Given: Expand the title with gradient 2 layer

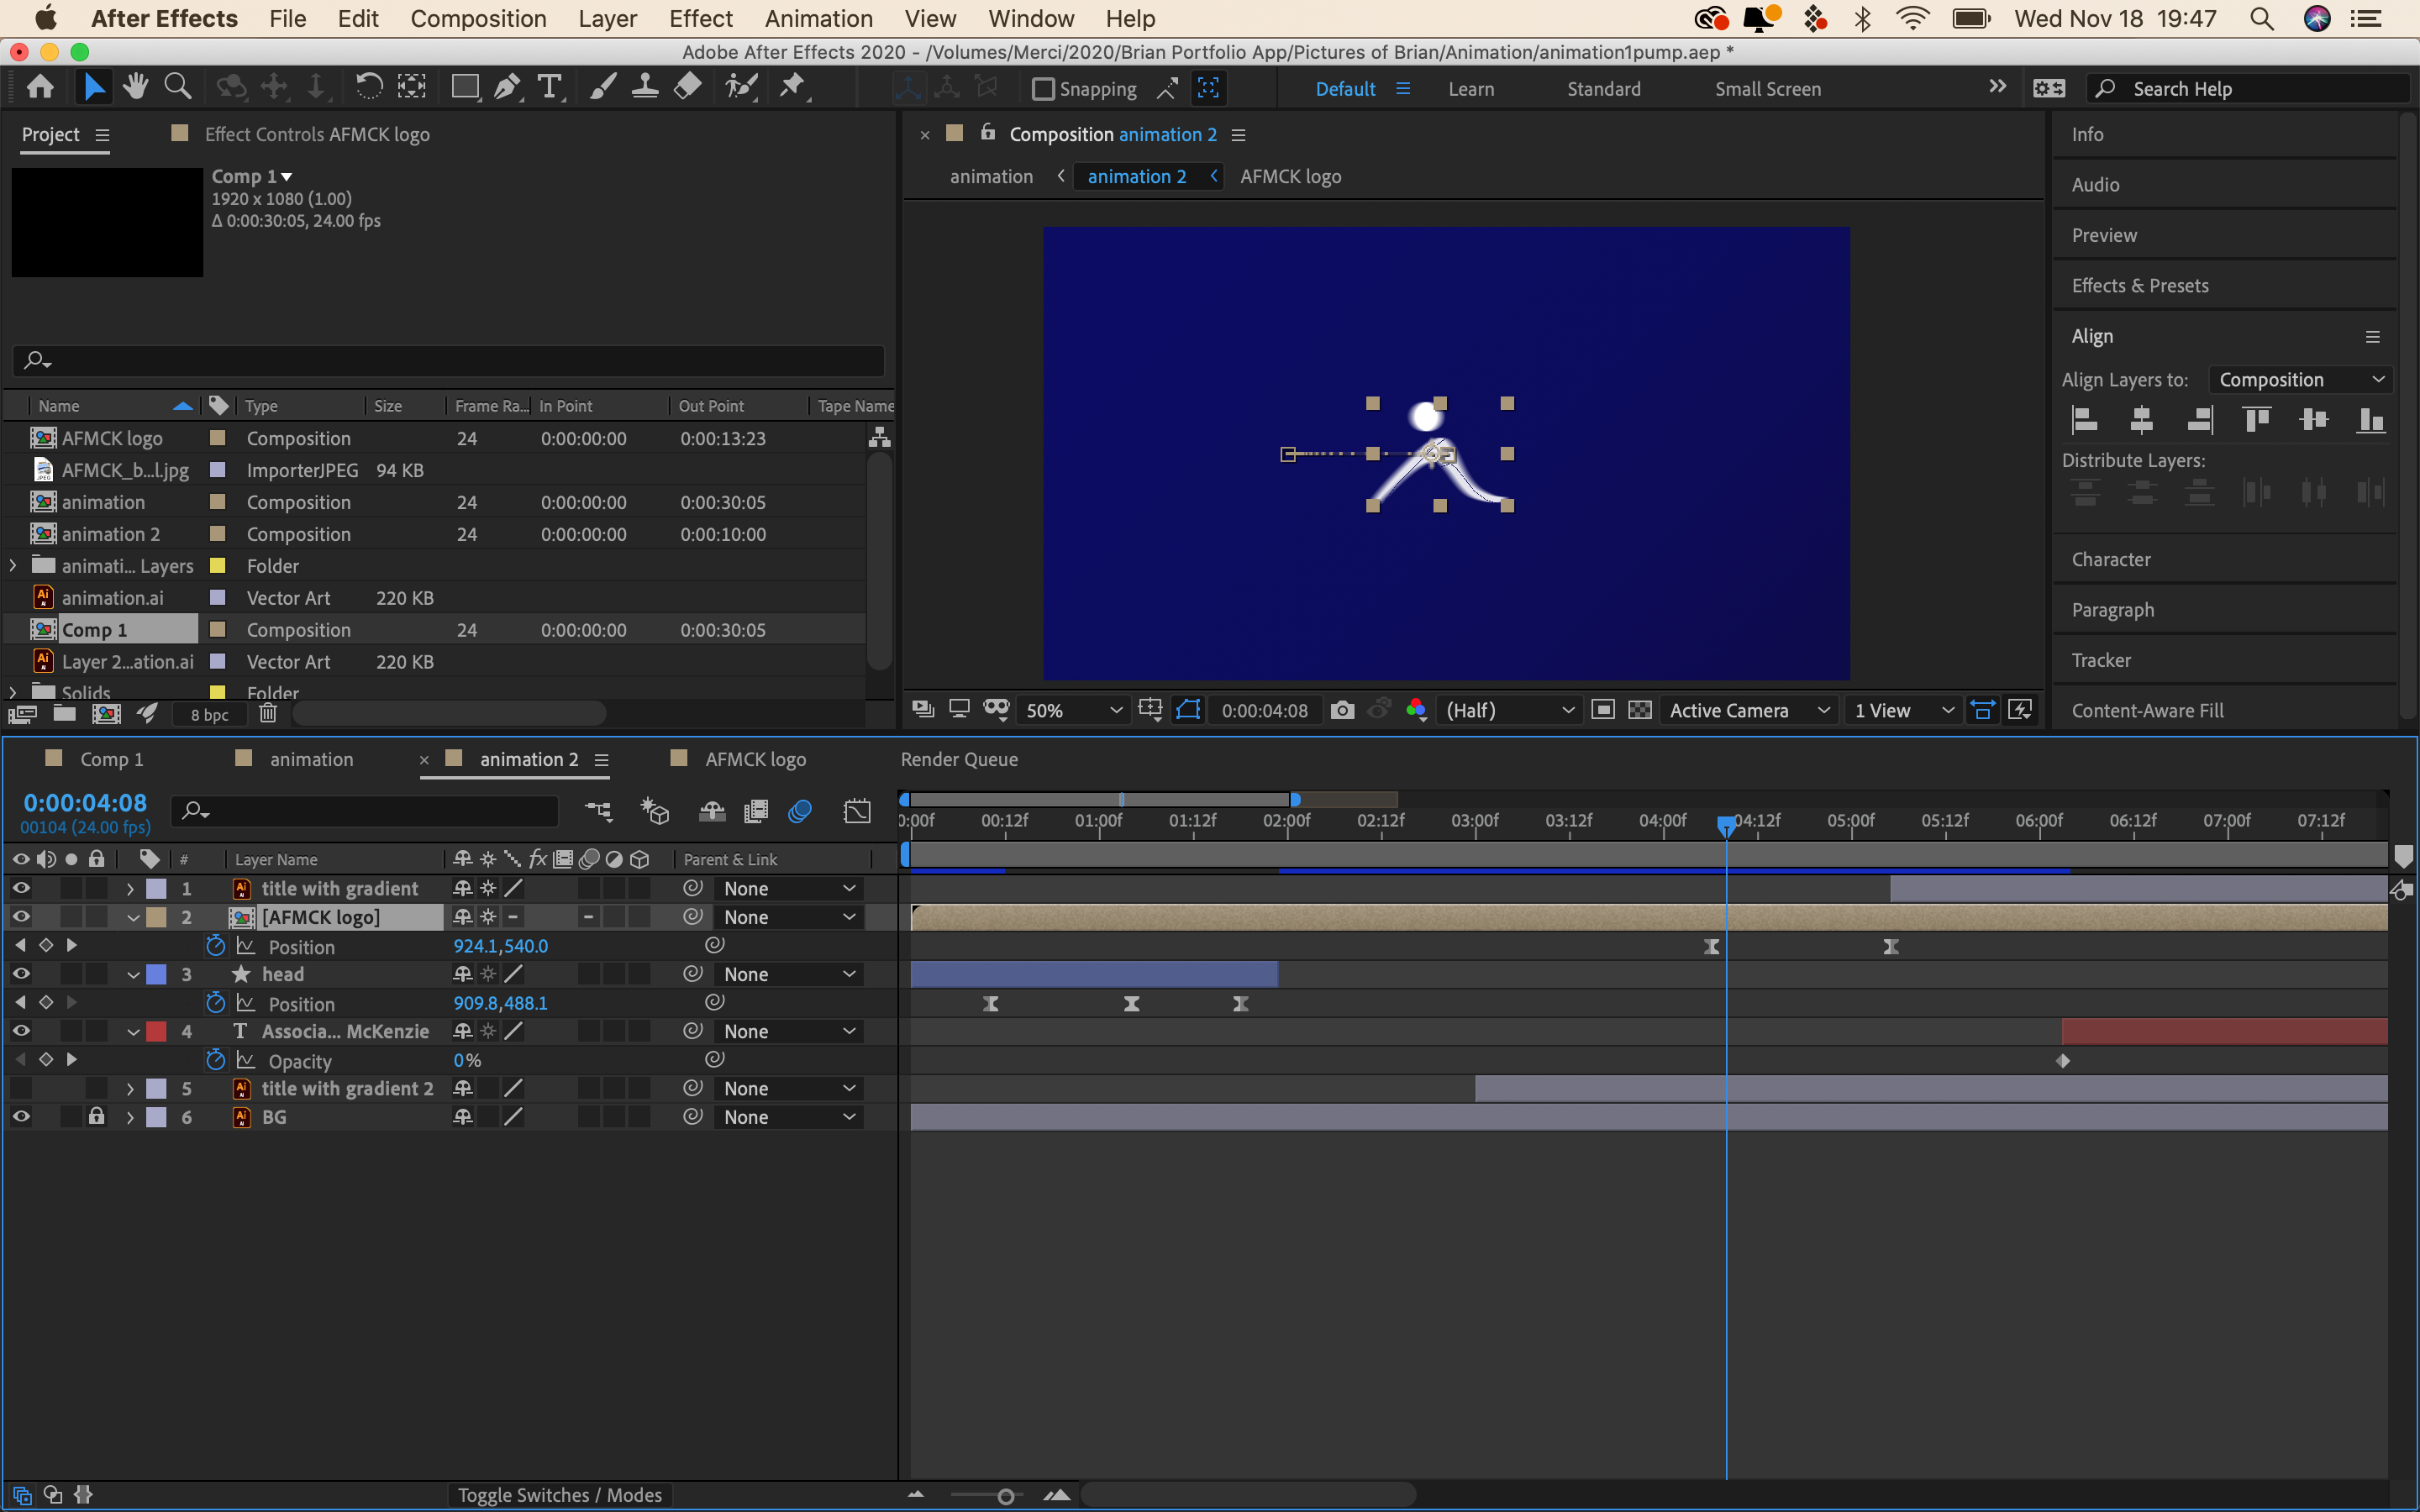Looking at the screenshot, I should 130,1088.
